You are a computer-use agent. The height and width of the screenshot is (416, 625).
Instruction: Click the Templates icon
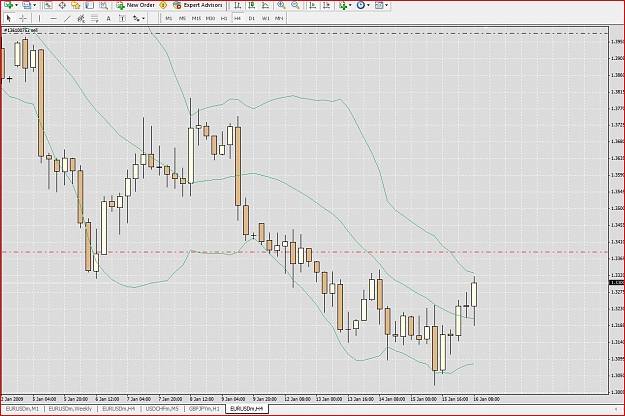pyautogui.click(x=379, y=5)
